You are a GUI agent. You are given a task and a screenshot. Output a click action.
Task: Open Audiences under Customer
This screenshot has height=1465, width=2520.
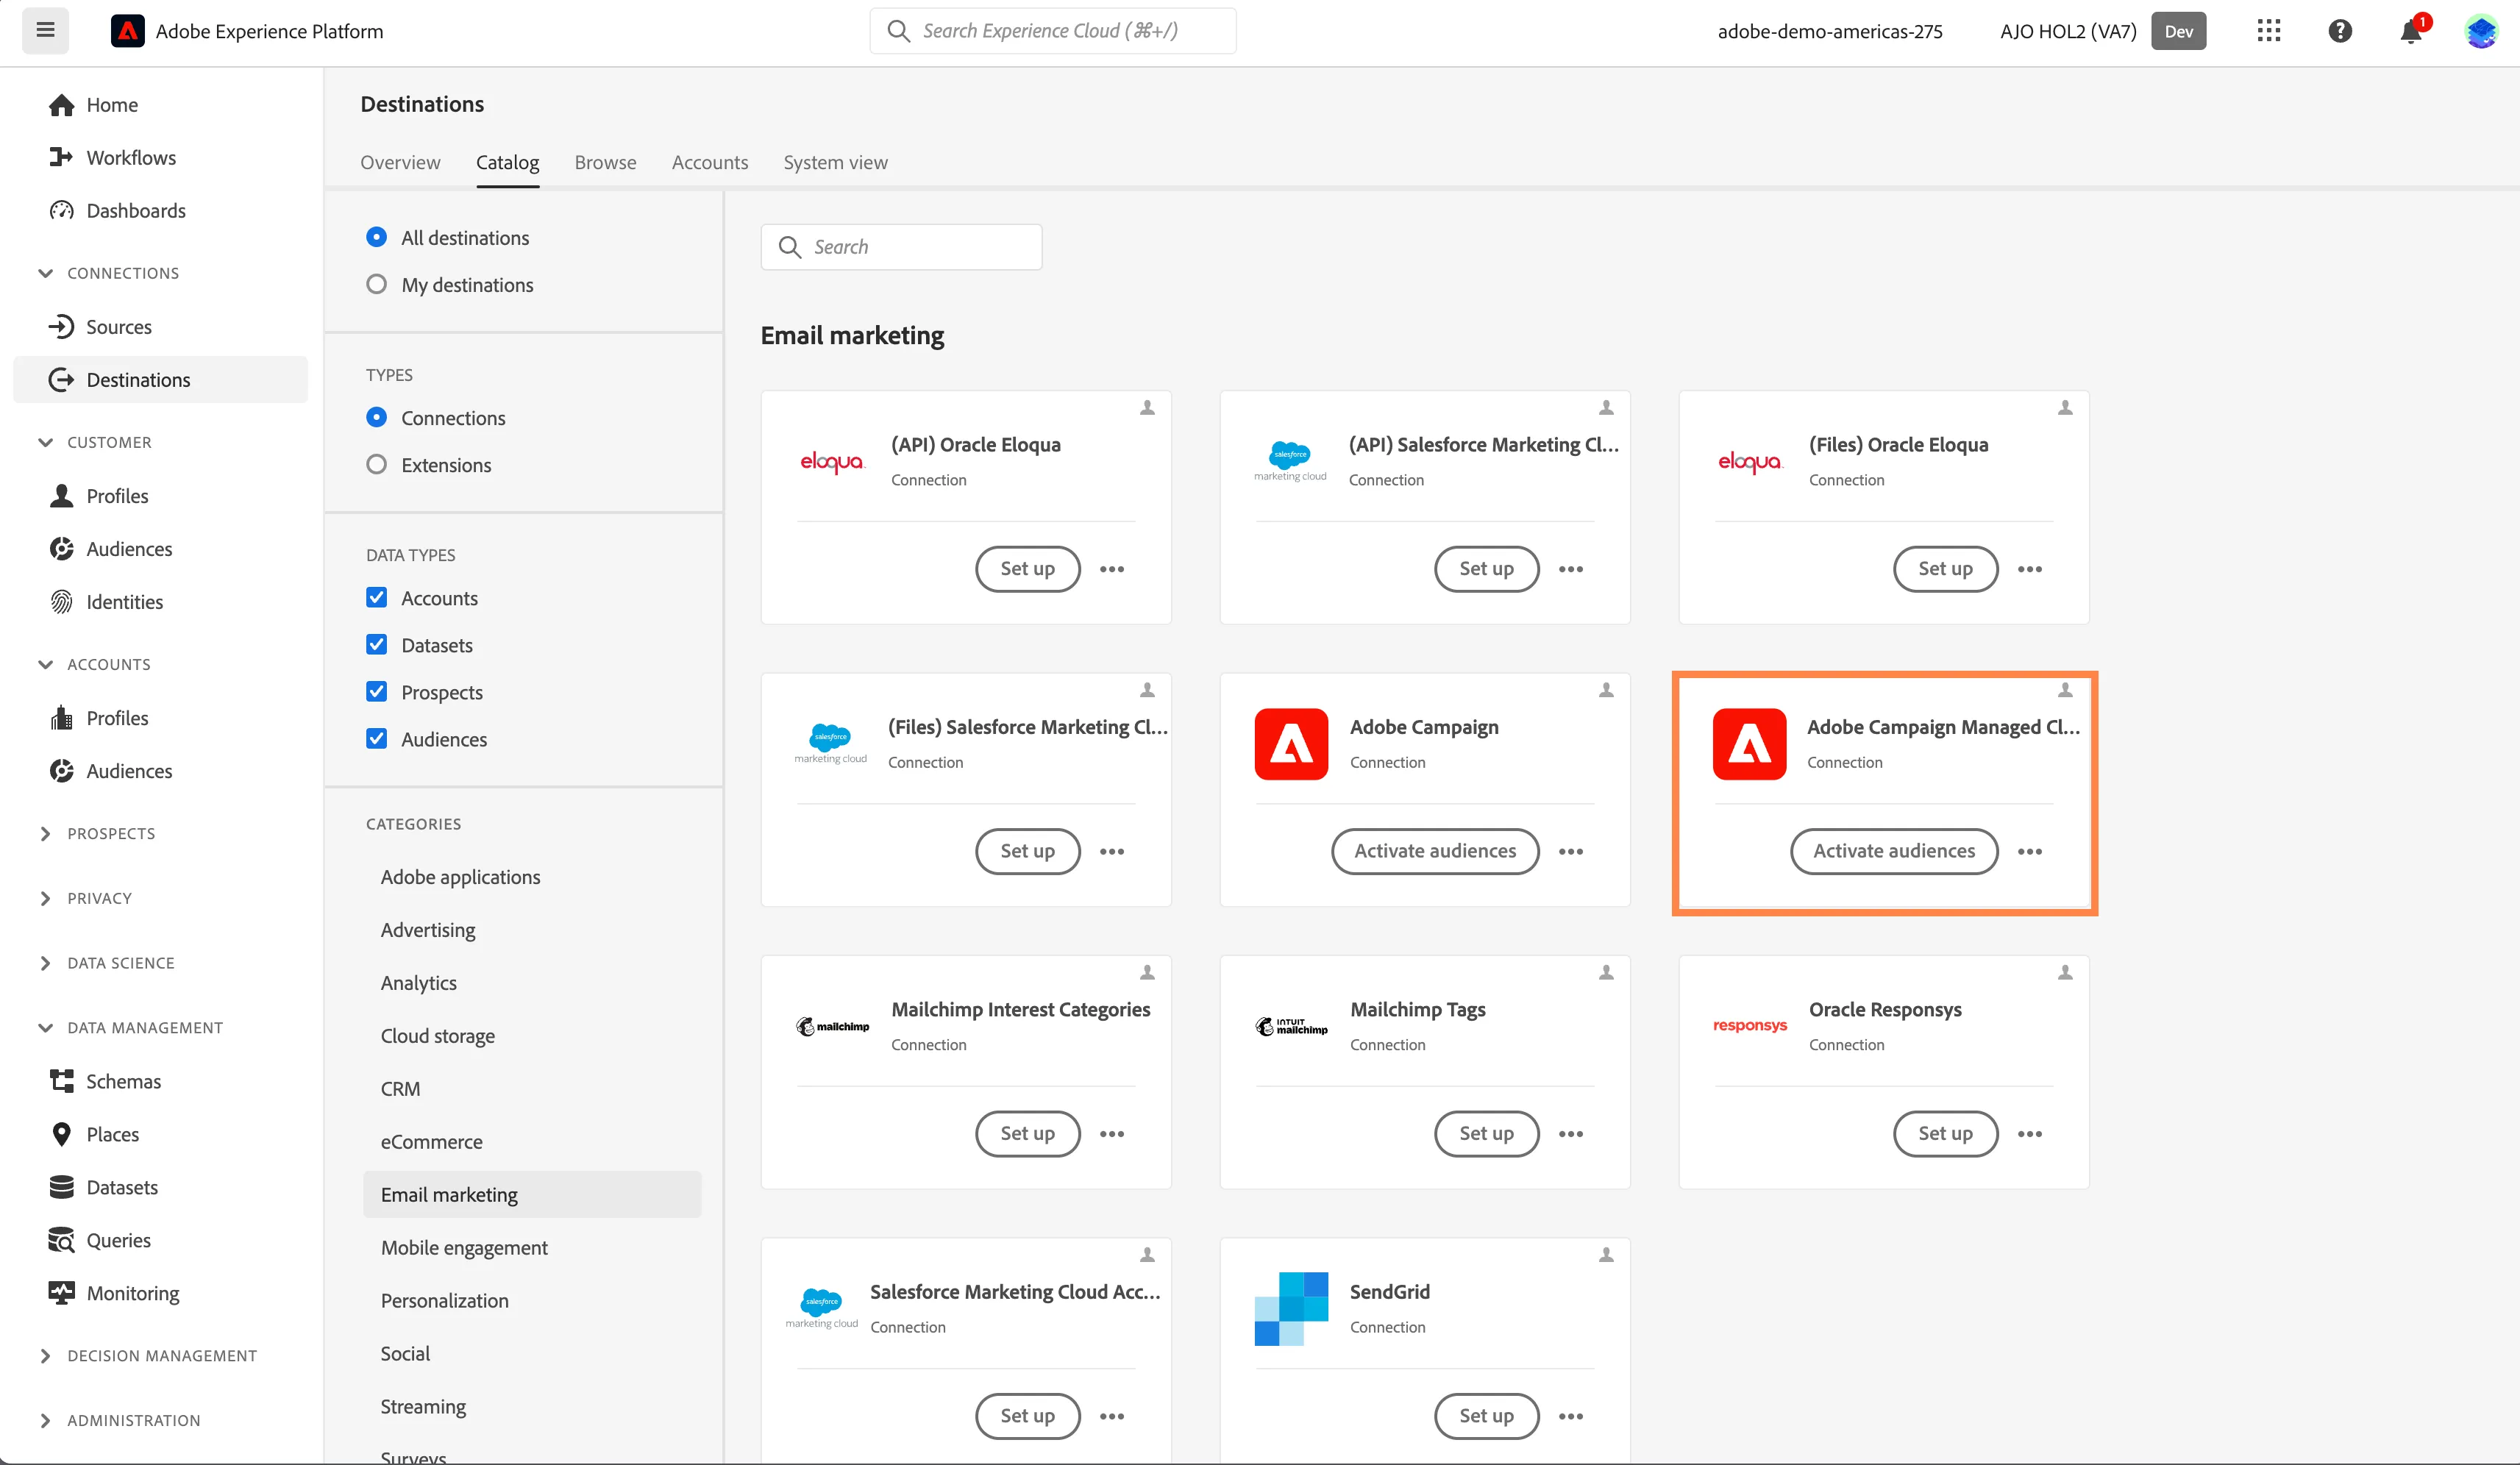128,549
